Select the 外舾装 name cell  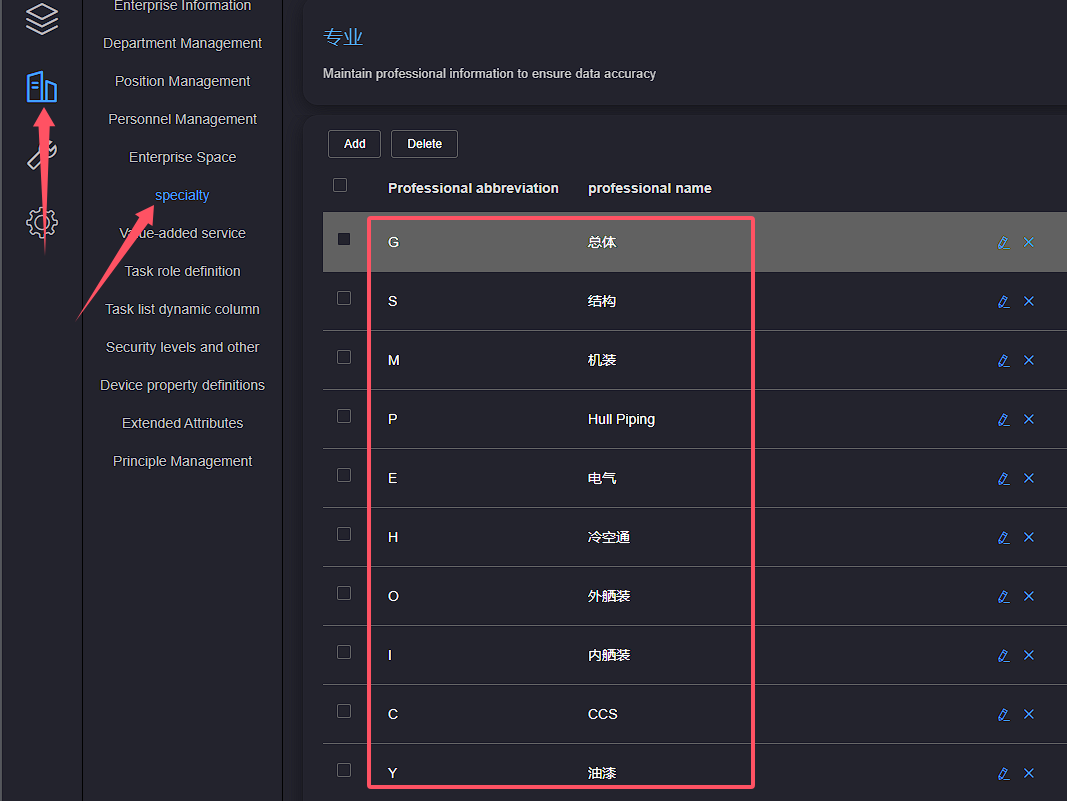[609, 596]
